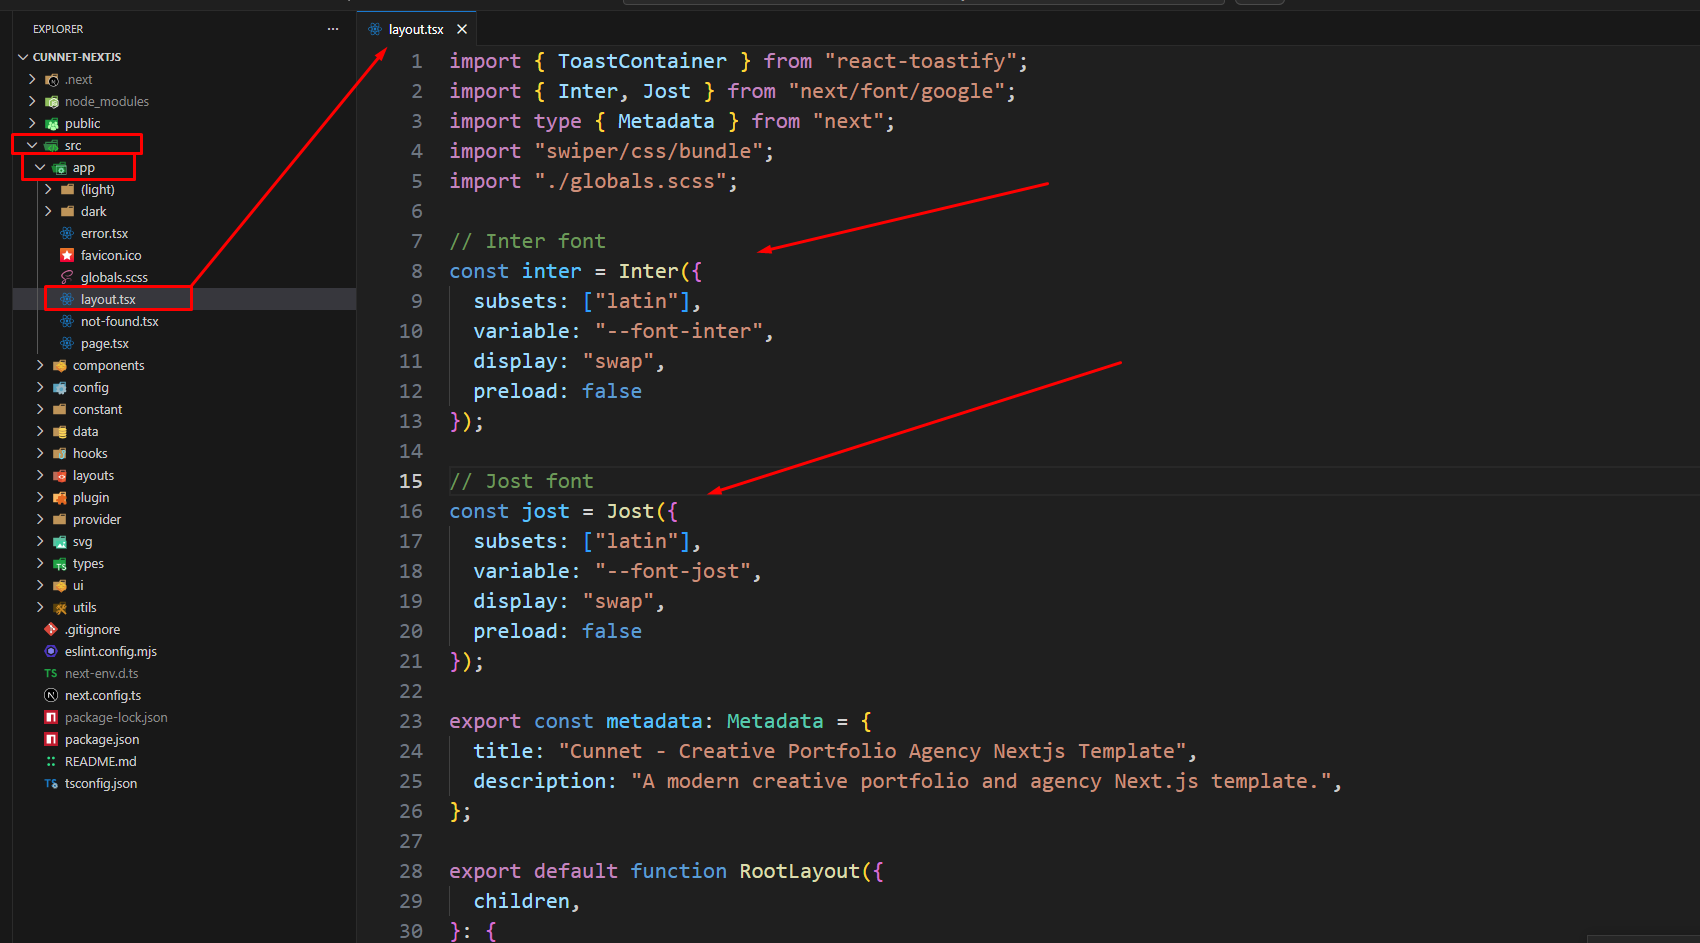1700x943 pixels.
Task: Click the package.json npm icon
Action: pyautogui.click(x=51, y=739)
